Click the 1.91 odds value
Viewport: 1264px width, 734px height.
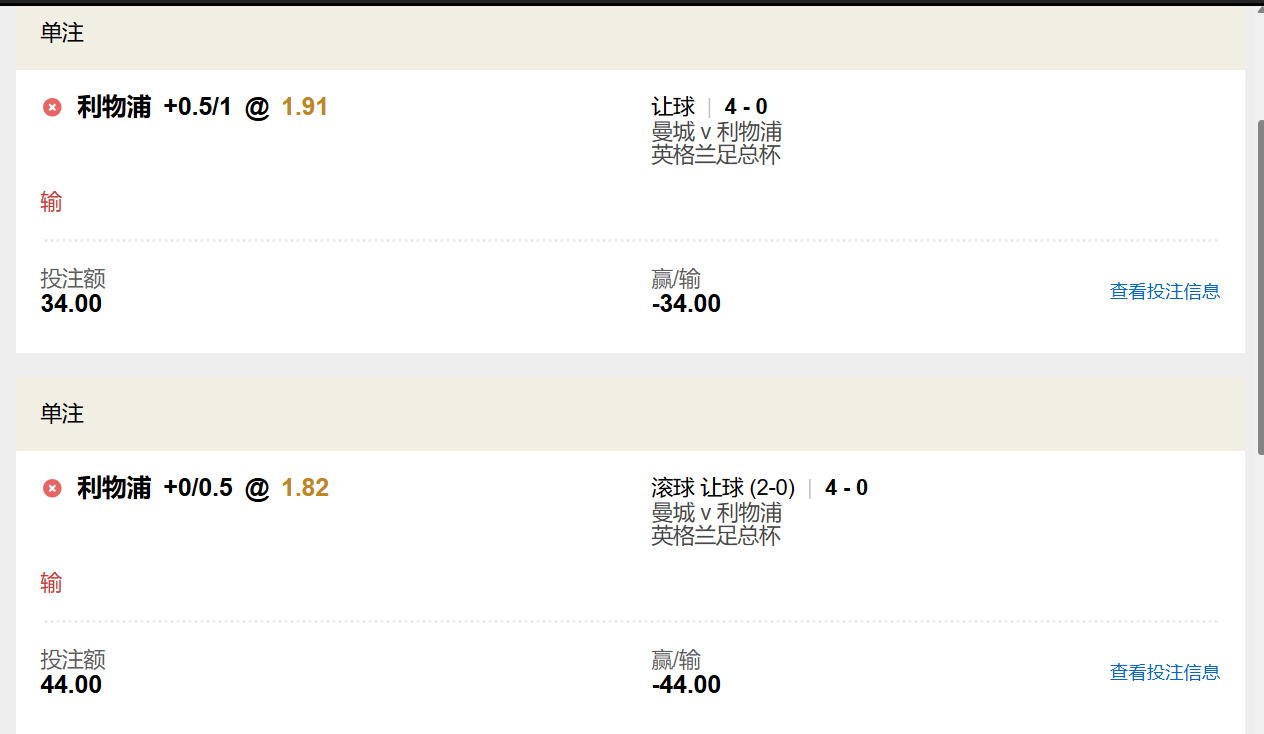305,107
